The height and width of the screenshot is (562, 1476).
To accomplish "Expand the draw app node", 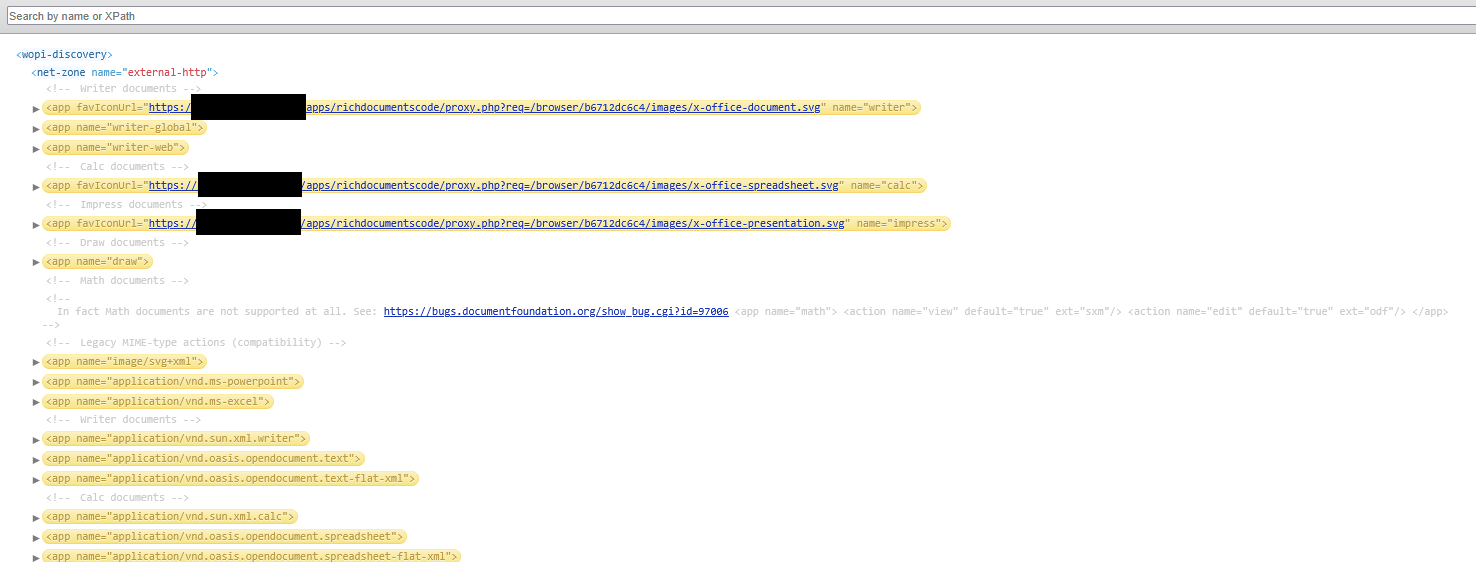I will point(37,262).
